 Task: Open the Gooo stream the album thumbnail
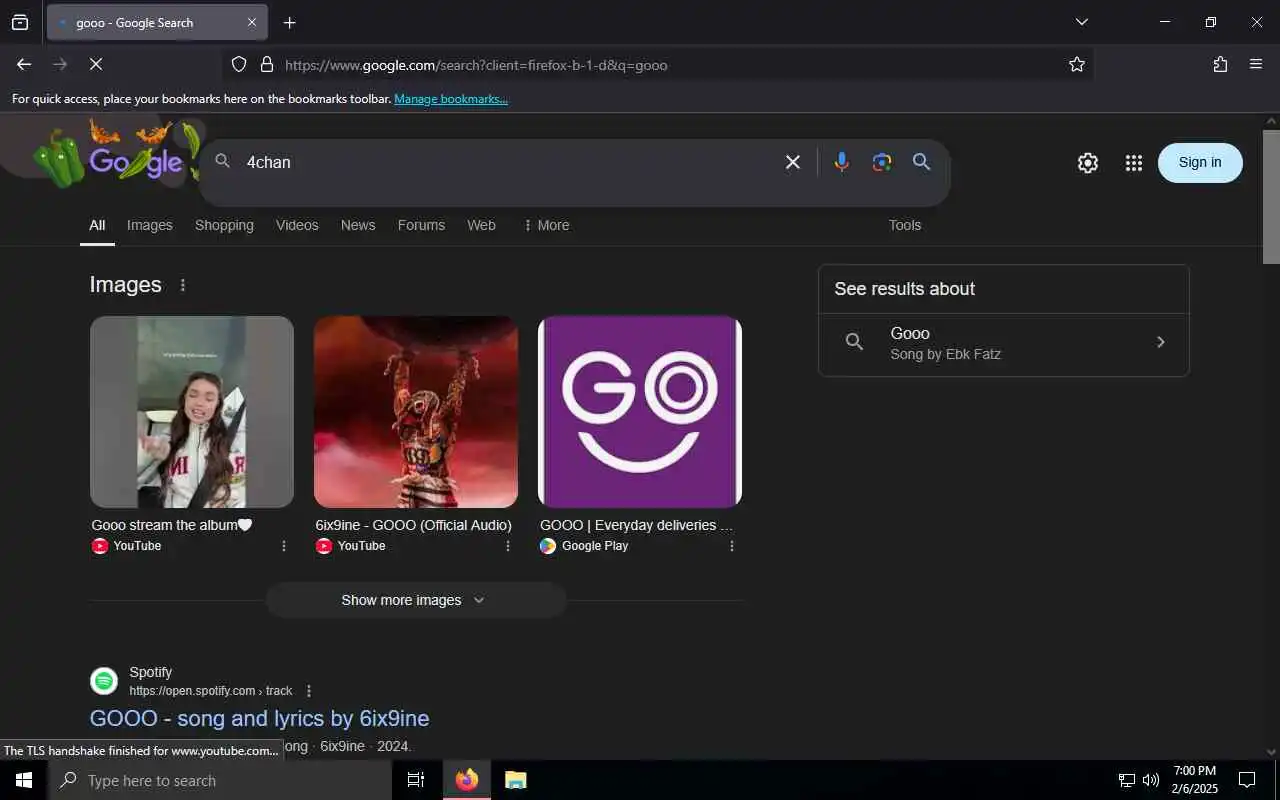pyautogui.click(x=192, y=412)
